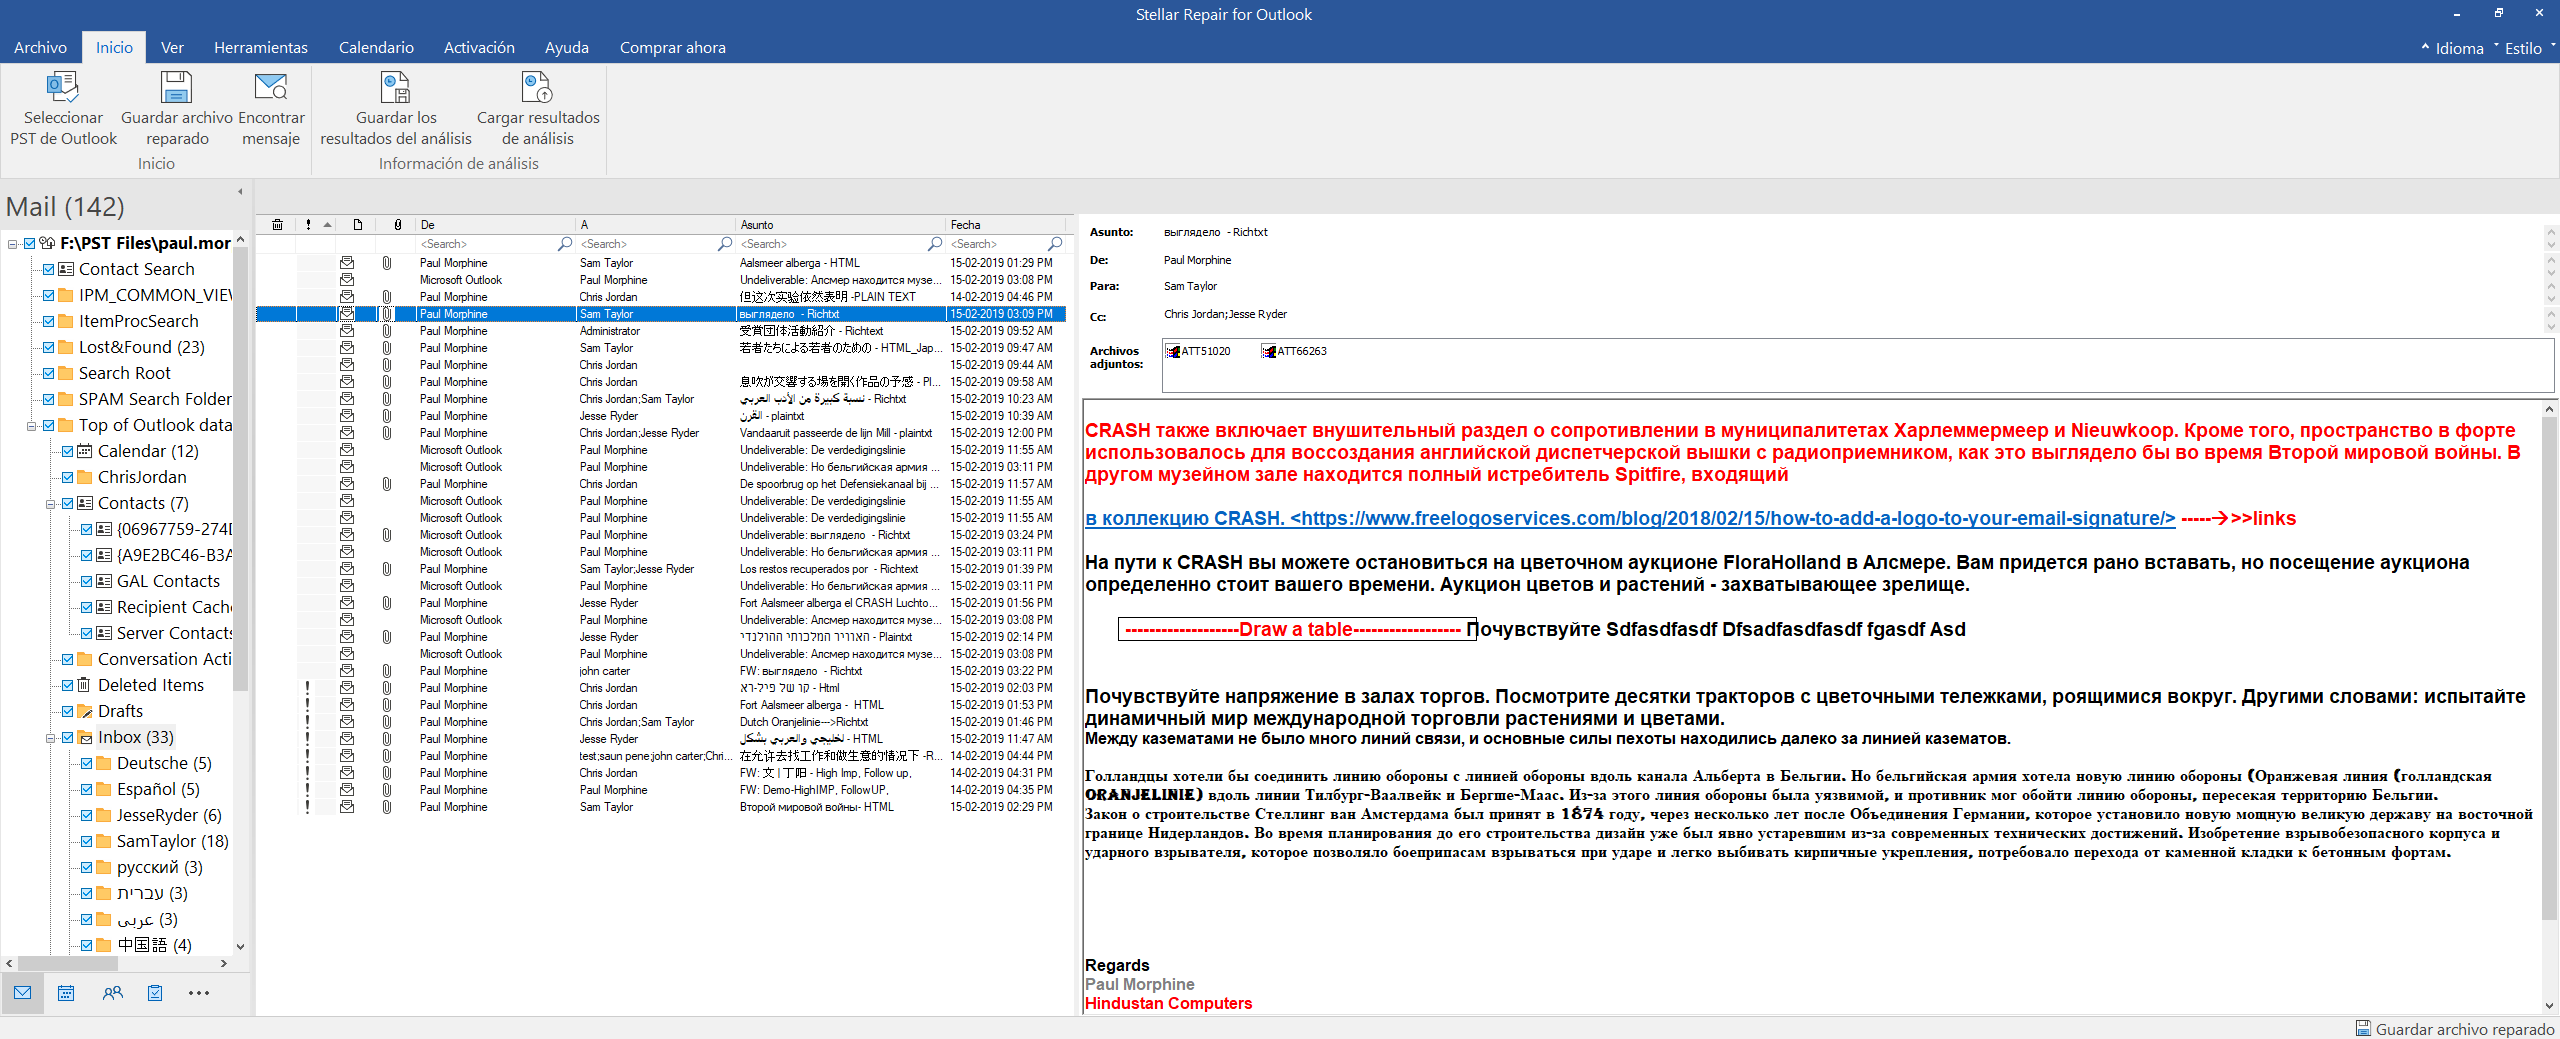Screen dimensions: 2560x1039
Task: Click sort arrow column header in mail list
Action: 328,225
